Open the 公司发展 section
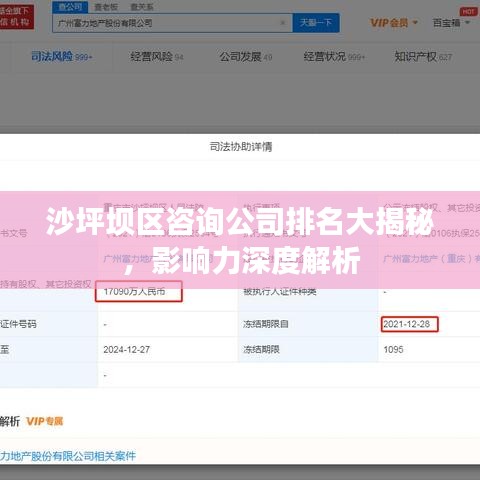Image resolution: width=480 pixels, height=480 pixels. coord(246,57)
